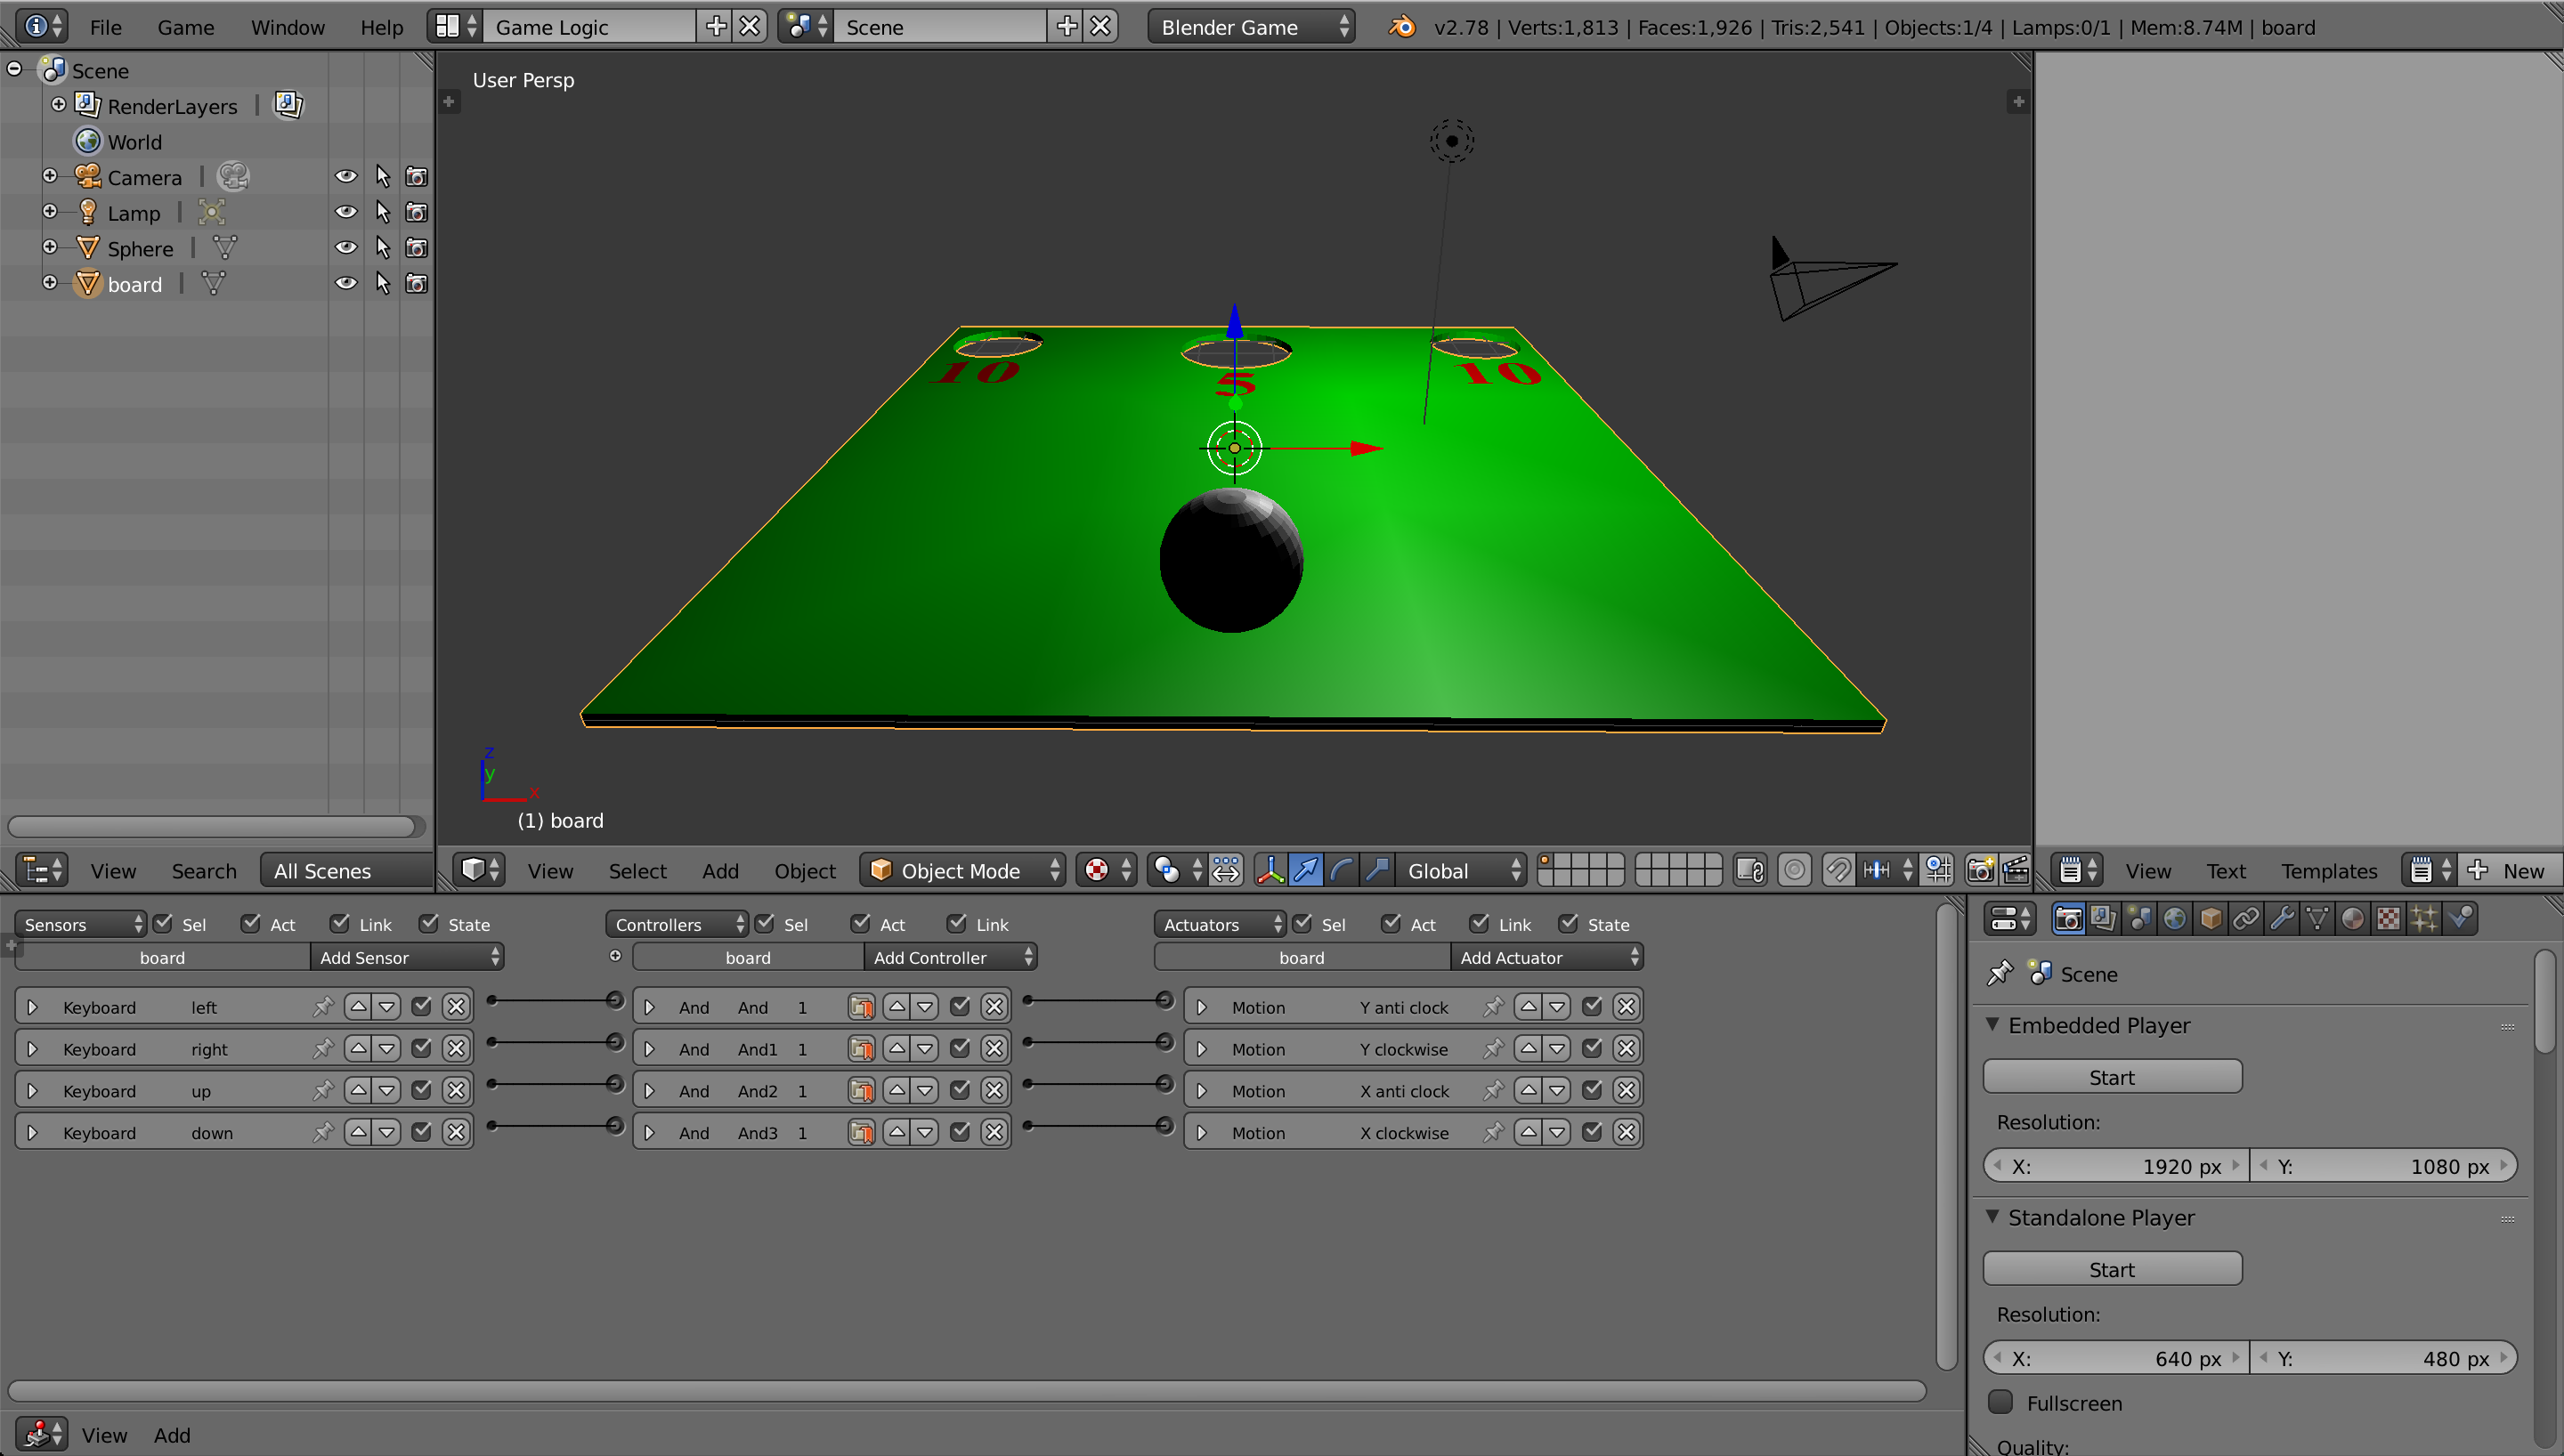Select the Camera item in outliner

coord(144,178)
